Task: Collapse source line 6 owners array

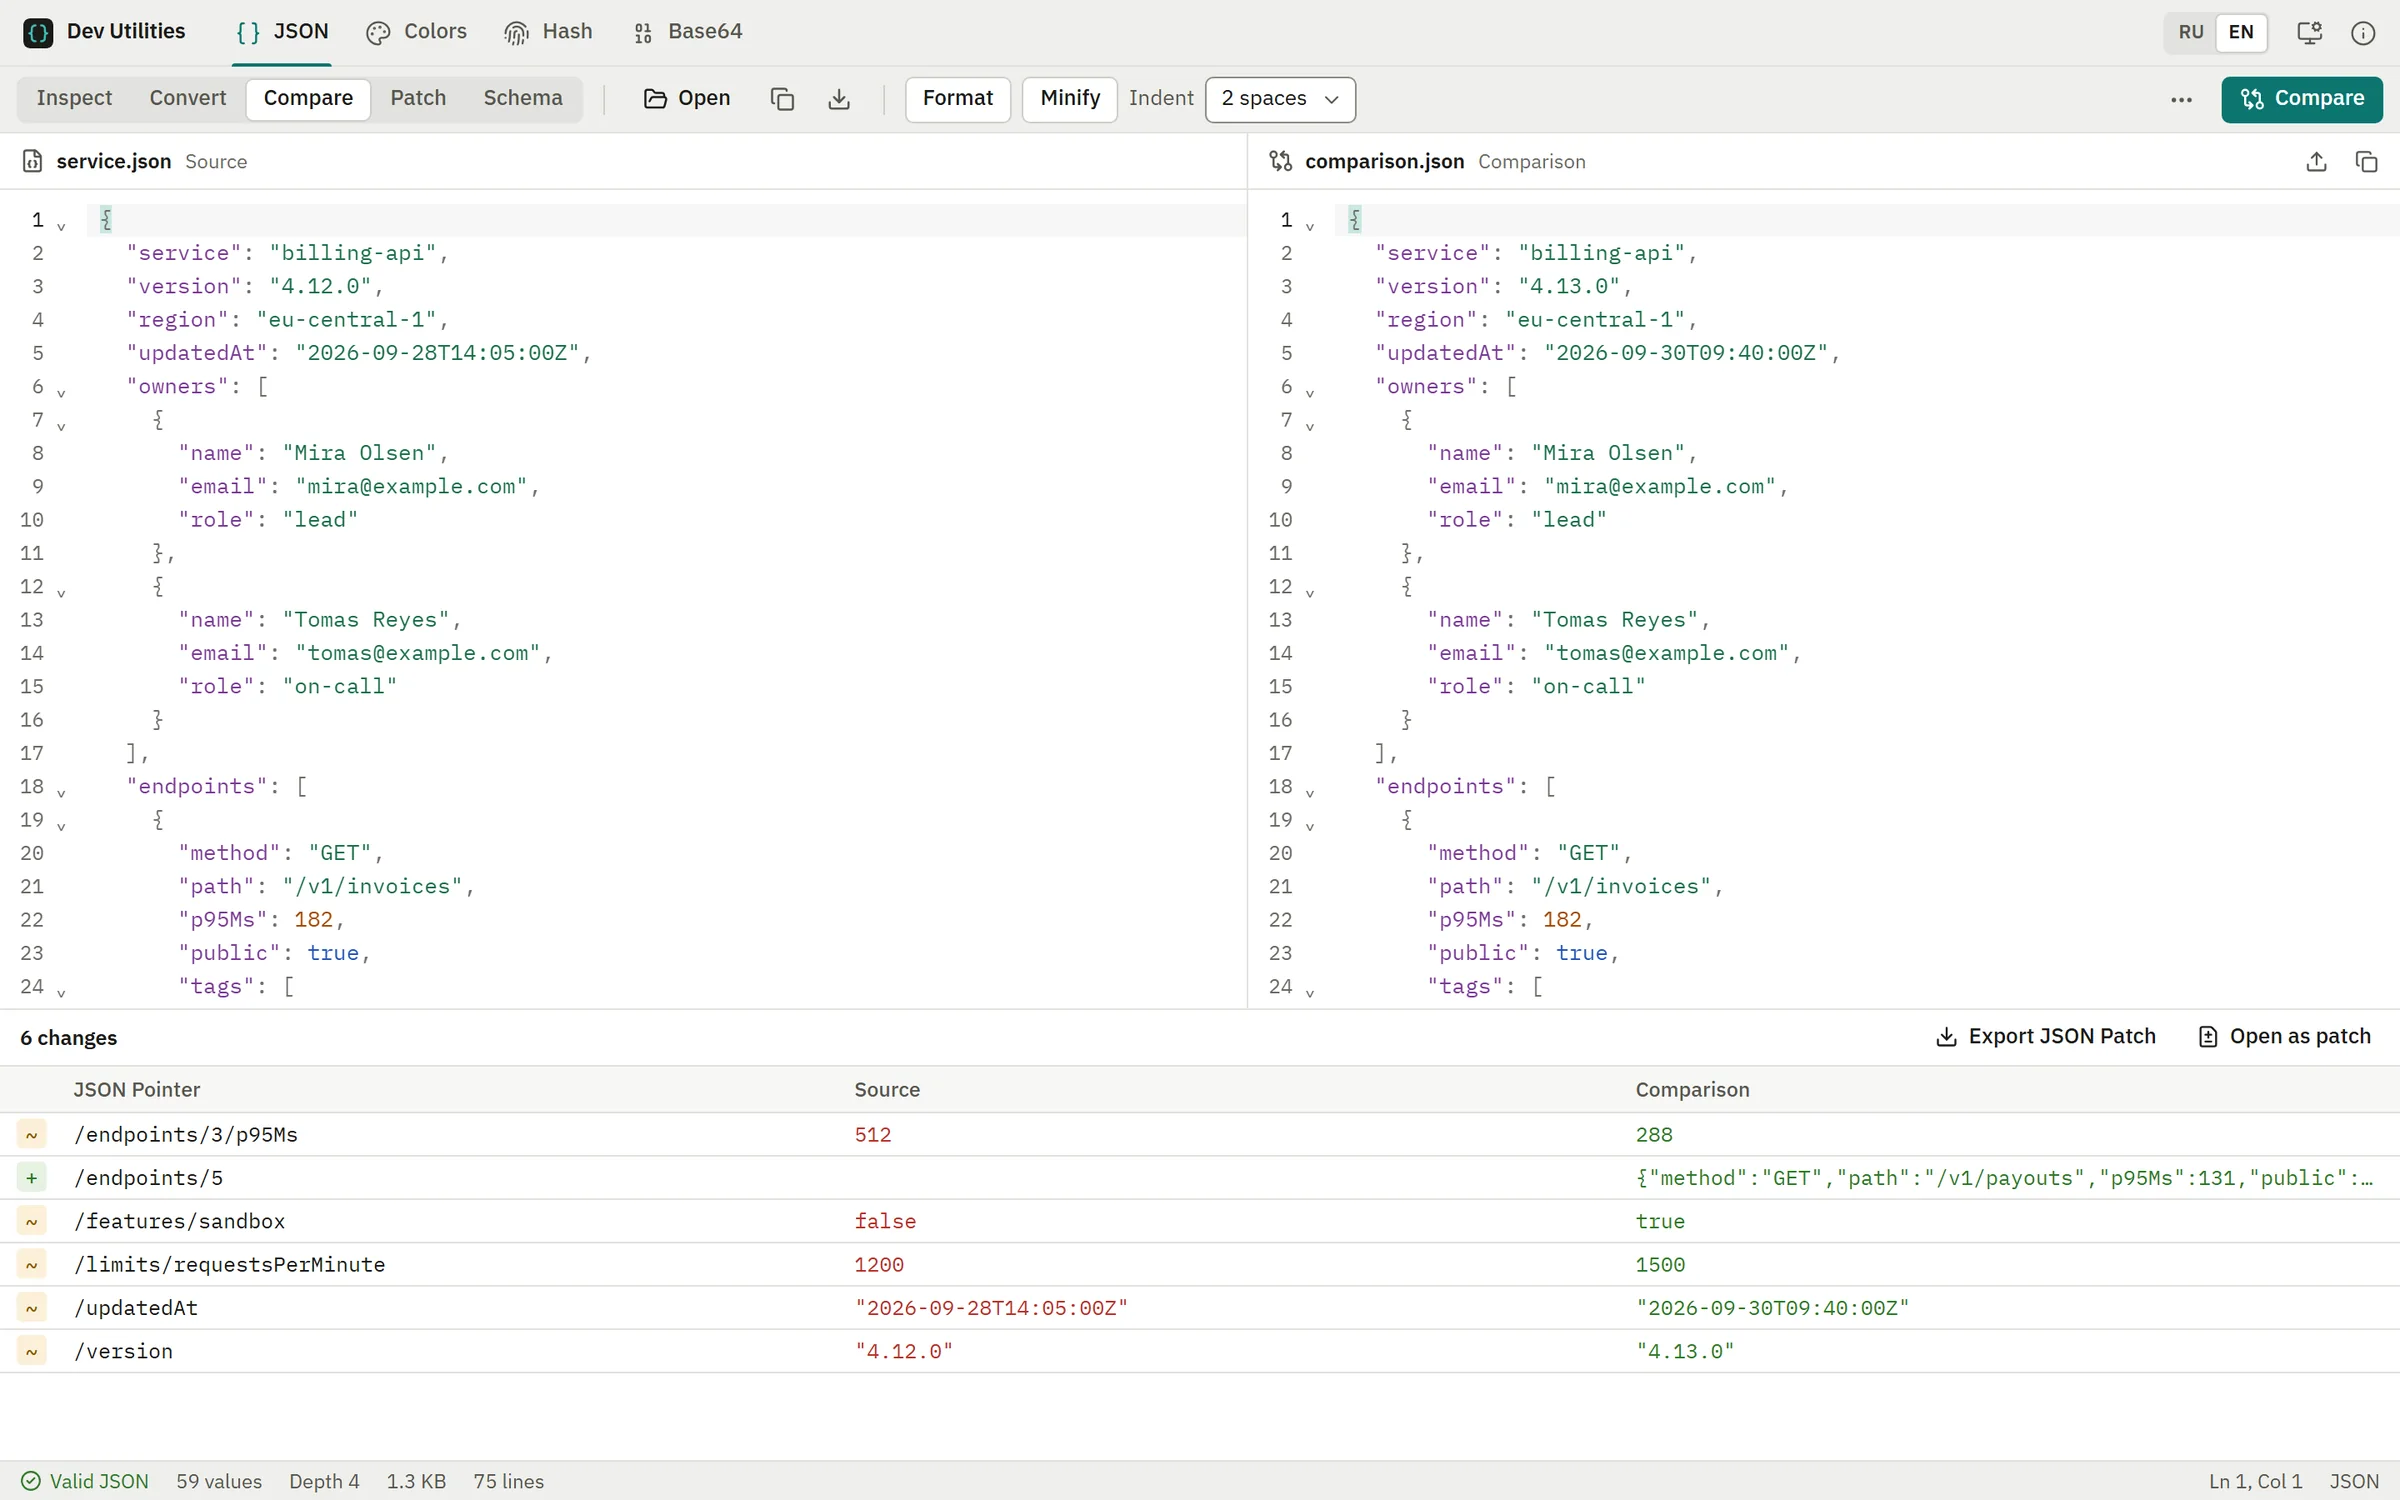Action: 61,392
